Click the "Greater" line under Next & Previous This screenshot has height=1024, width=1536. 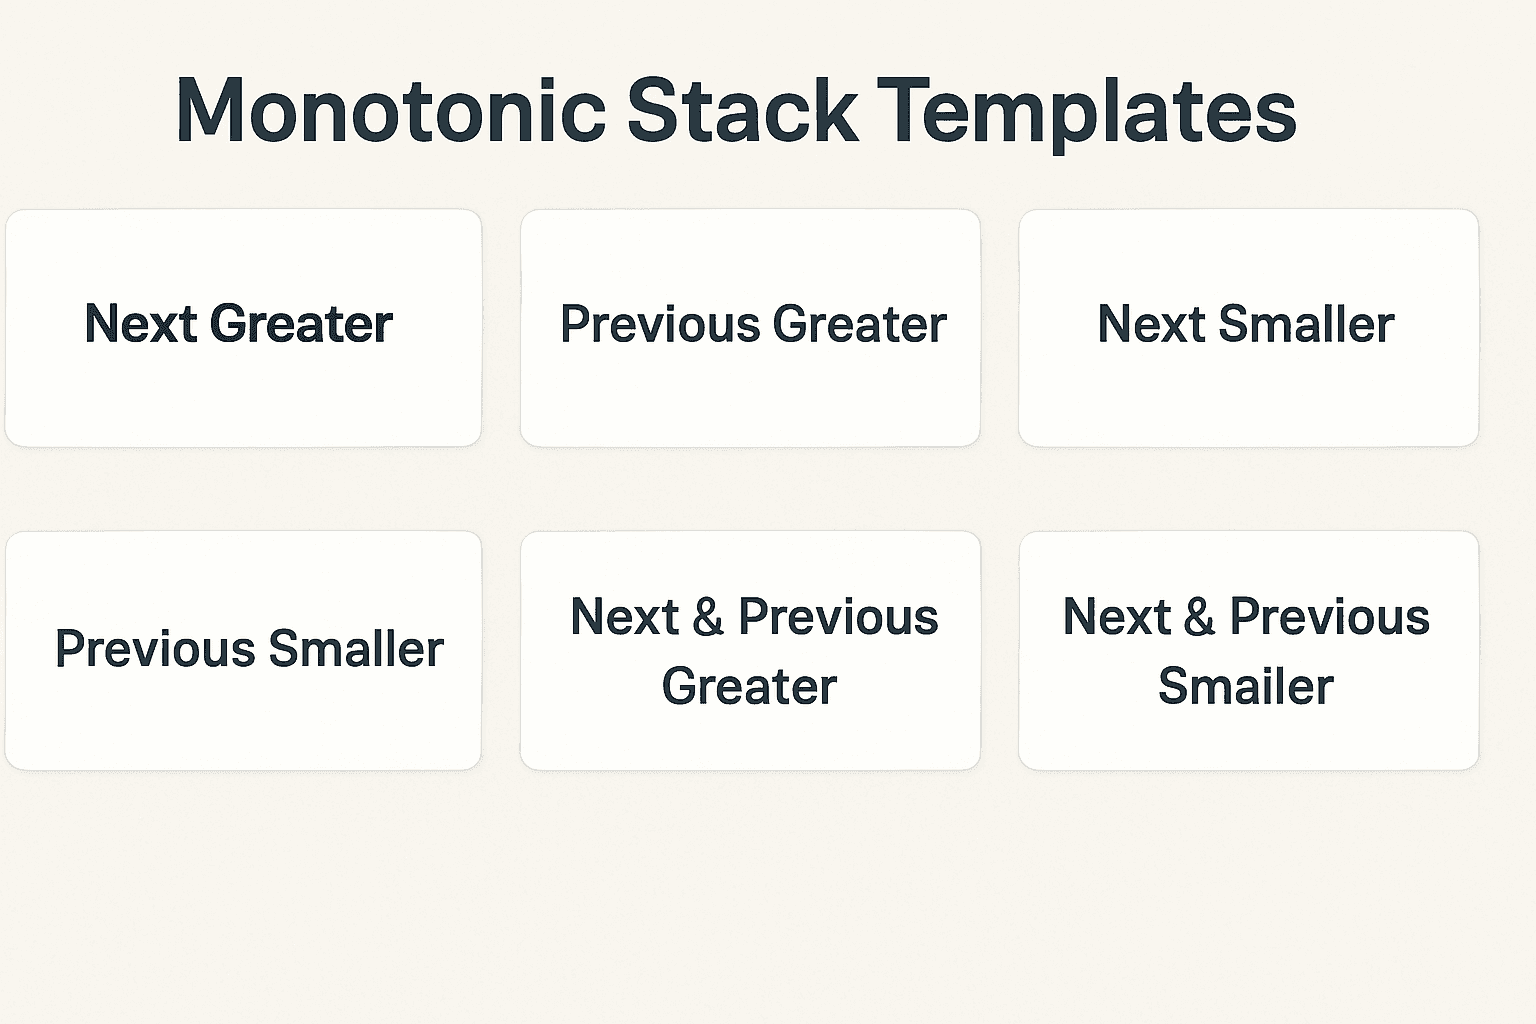(x=749, y=687)
